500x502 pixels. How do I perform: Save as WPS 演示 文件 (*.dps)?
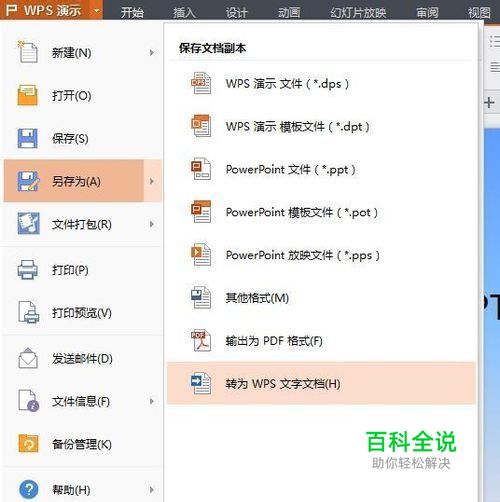(321, 83)
